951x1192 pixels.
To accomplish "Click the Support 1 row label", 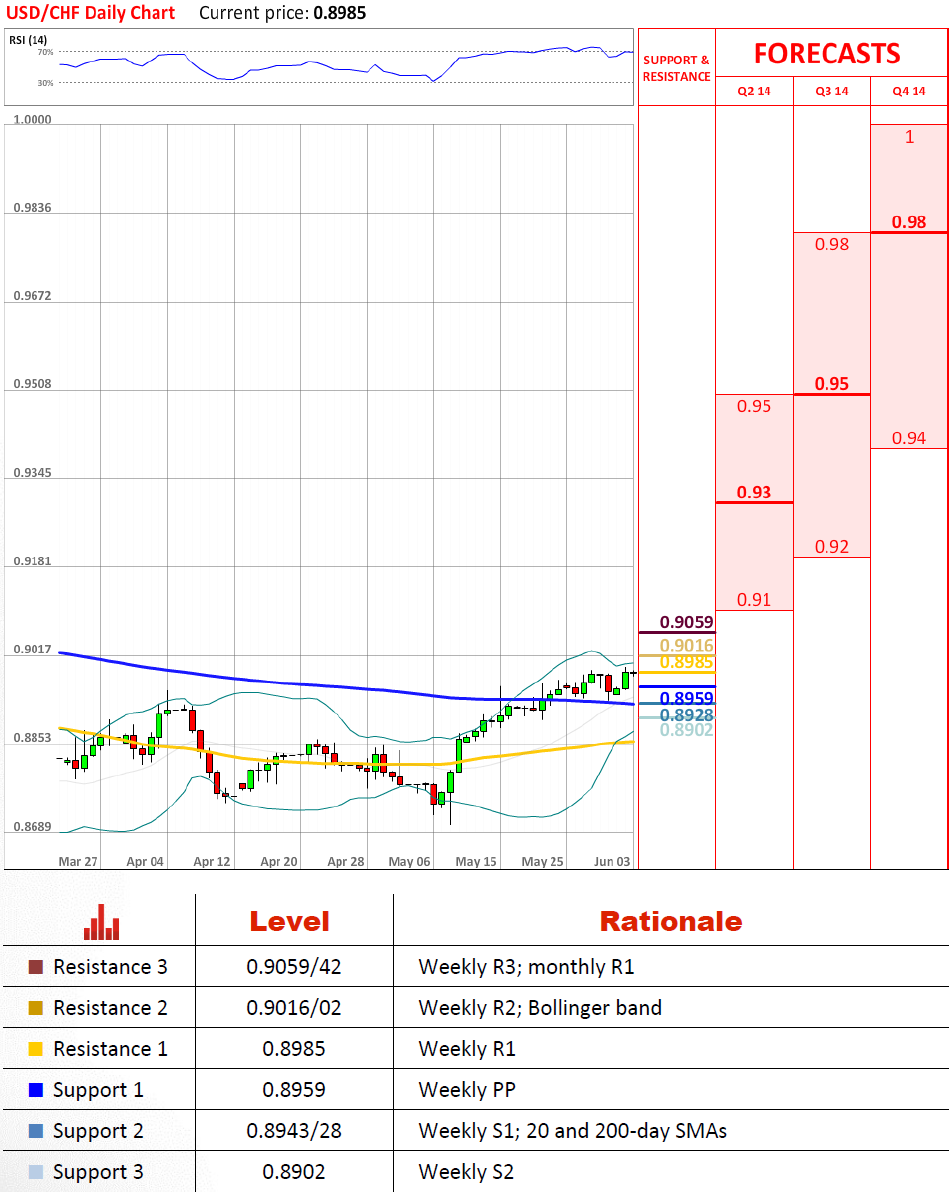I will coord(98,1090).
